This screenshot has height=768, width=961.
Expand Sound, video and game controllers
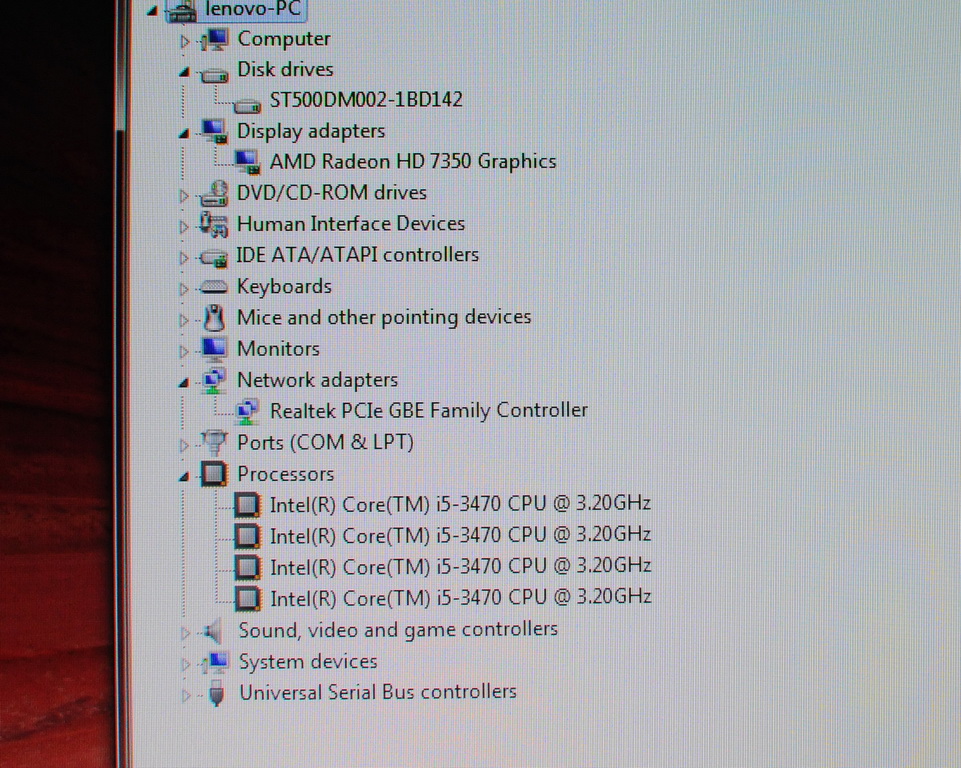[185, 633]
